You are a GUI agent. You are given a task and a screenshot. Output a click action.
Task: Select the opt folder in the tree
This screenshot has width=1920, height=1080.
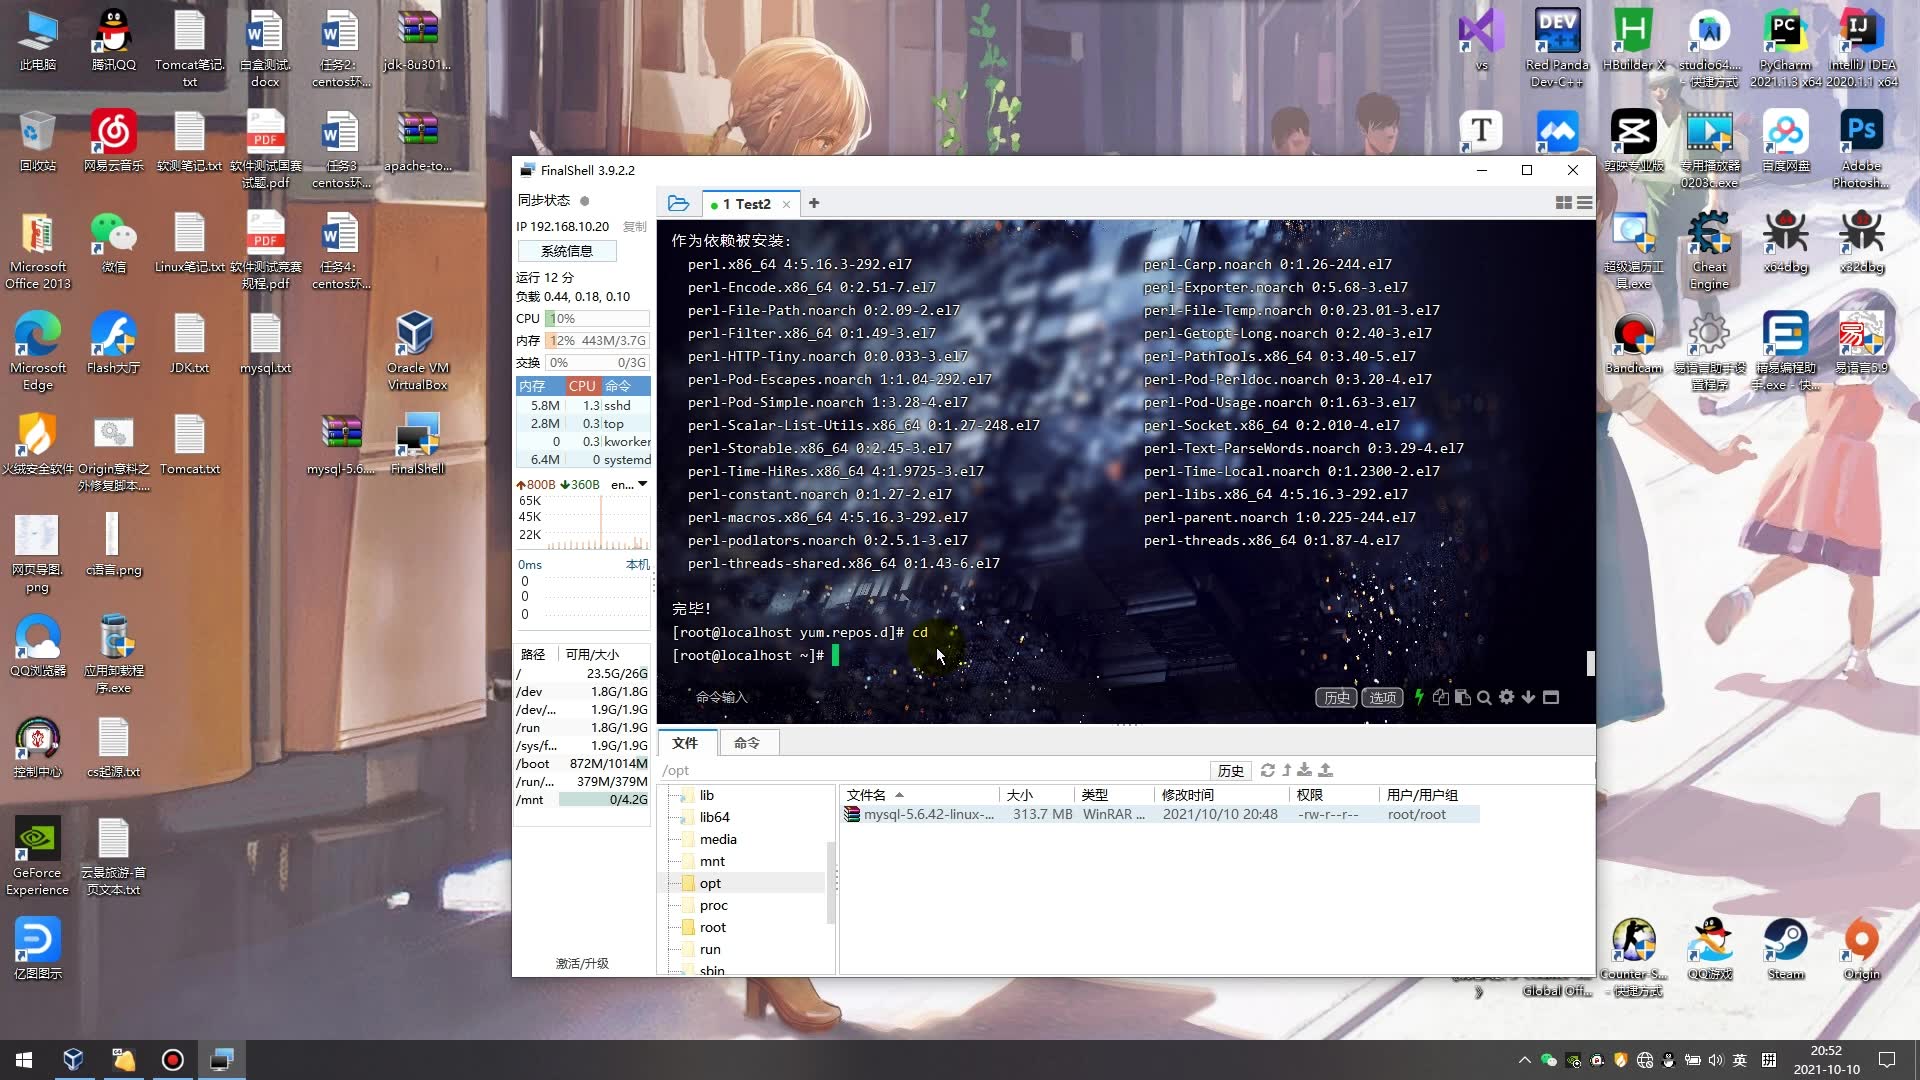pyautogui.click(x=710, y=883)
